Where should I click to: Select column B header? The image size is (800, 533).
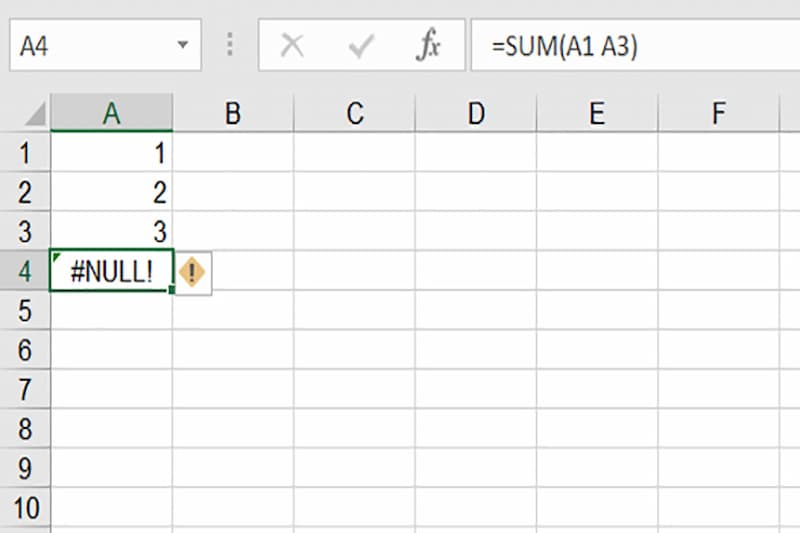[233, 114]
